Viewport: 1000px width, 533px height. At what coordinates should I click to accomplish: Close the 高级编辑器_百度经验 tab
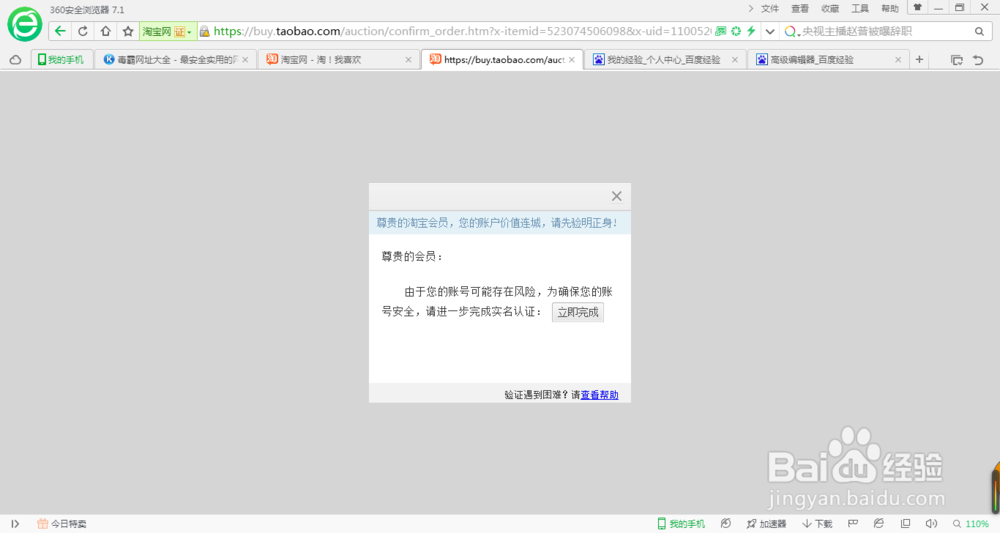point(898,60)
